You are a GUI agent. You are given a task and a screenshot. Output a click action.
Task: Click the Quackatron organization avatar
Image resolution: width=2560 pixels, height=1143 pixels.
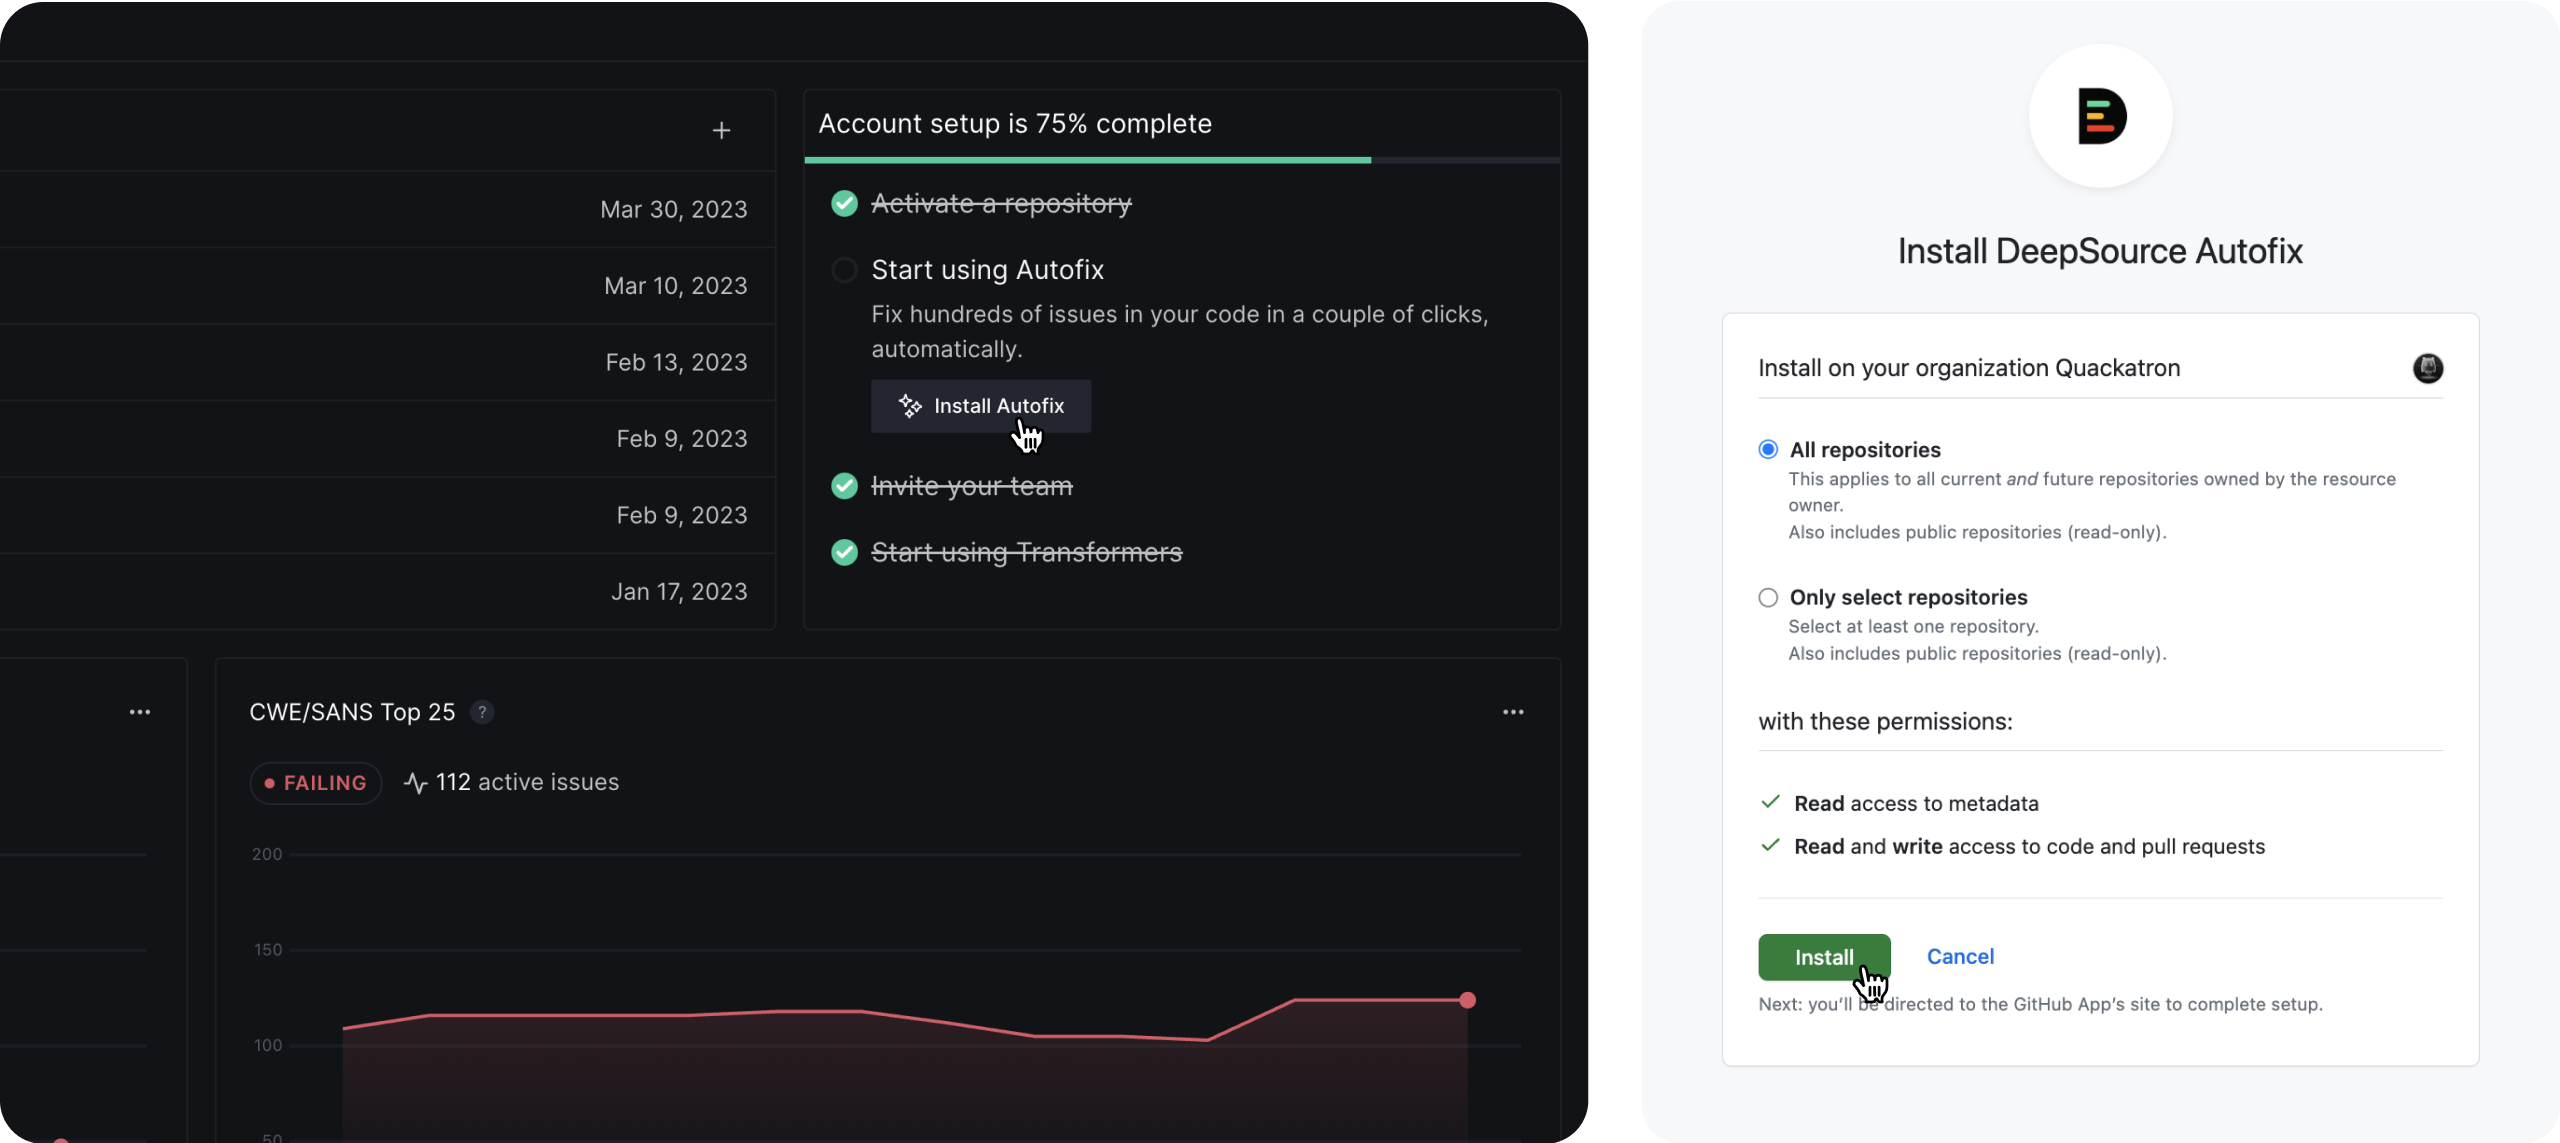(2427, 368)
